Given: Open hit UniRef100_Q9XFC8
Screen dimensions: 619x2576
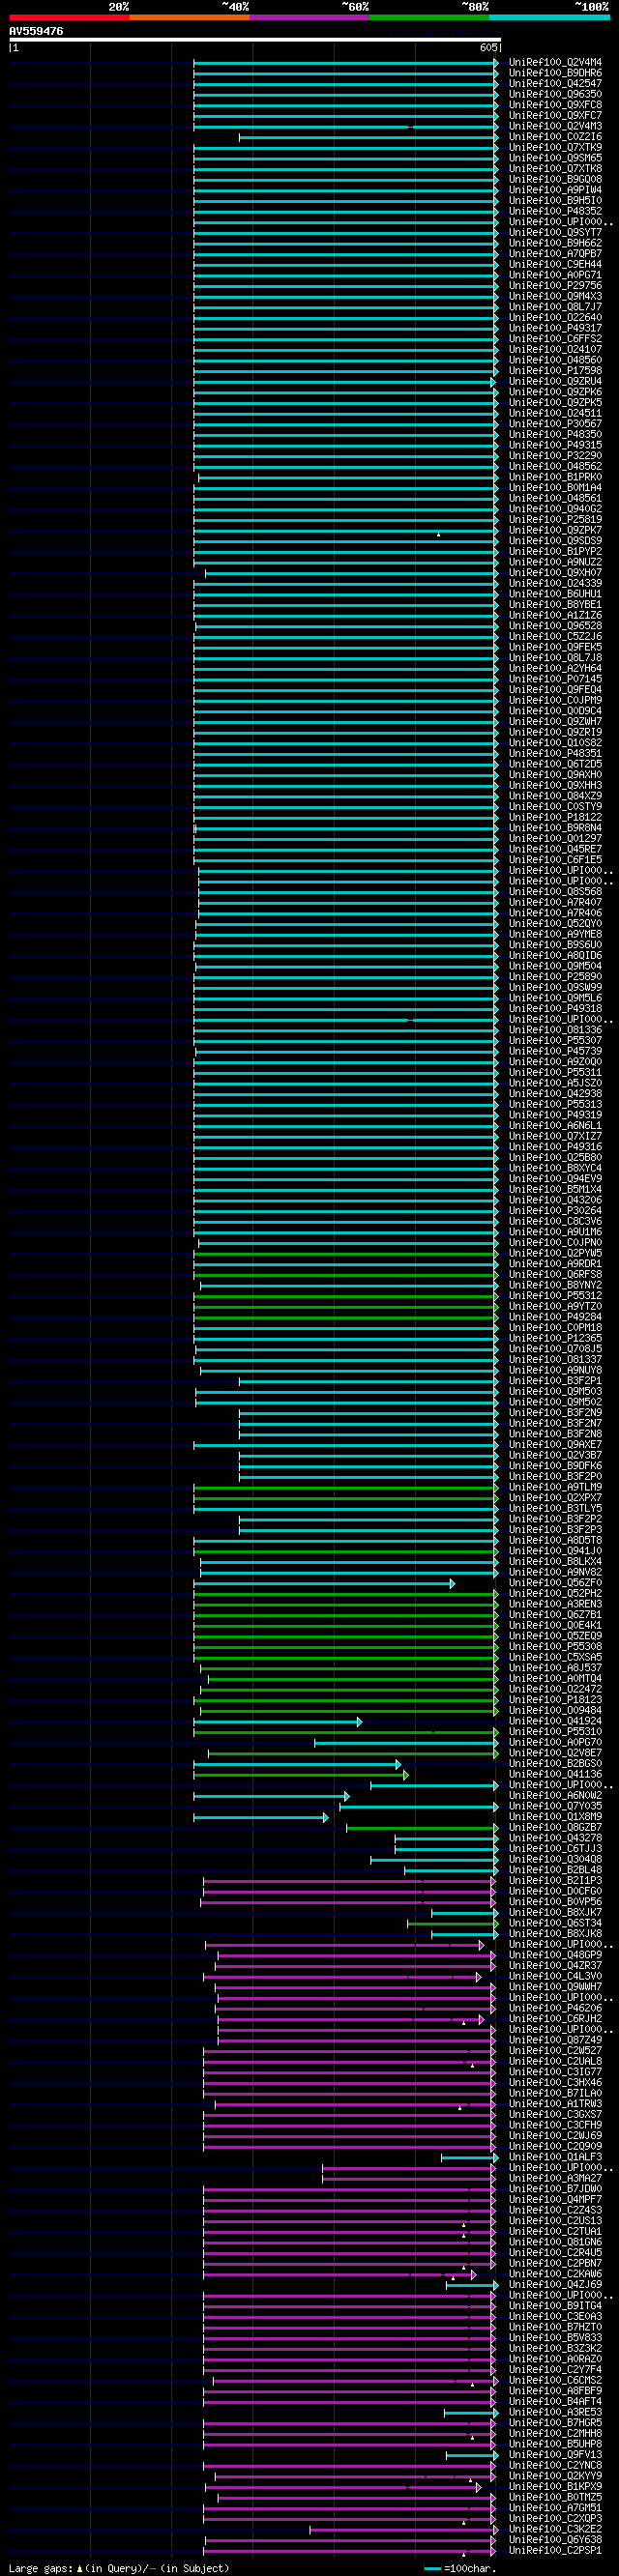Looking at the screenshot, I should click(x=555, y=105).
